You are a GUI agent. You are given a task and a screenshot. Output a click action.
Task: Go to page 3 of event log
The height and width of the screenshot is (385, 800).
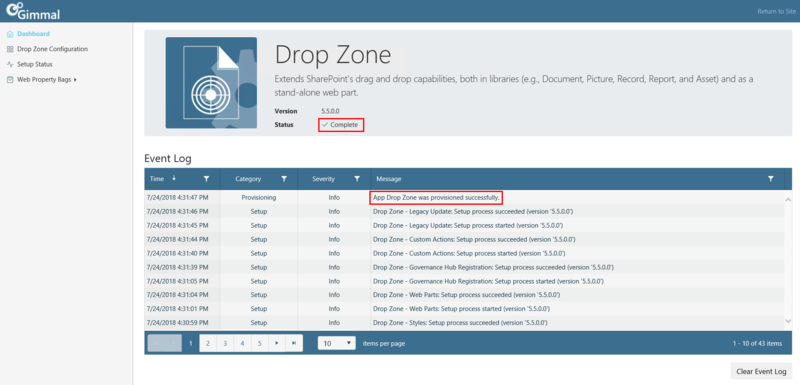click(x=225, y=343)
